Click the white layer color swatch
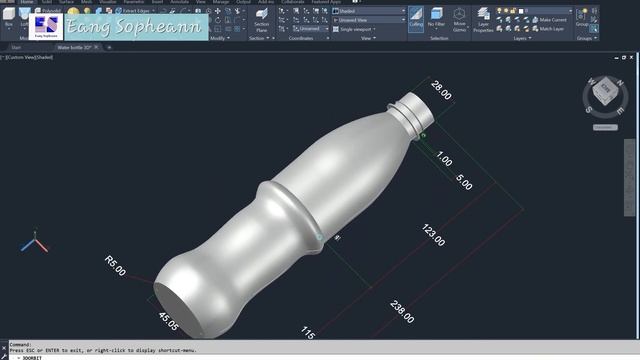Screen dimensions: 640x360 tap(520, 11)
